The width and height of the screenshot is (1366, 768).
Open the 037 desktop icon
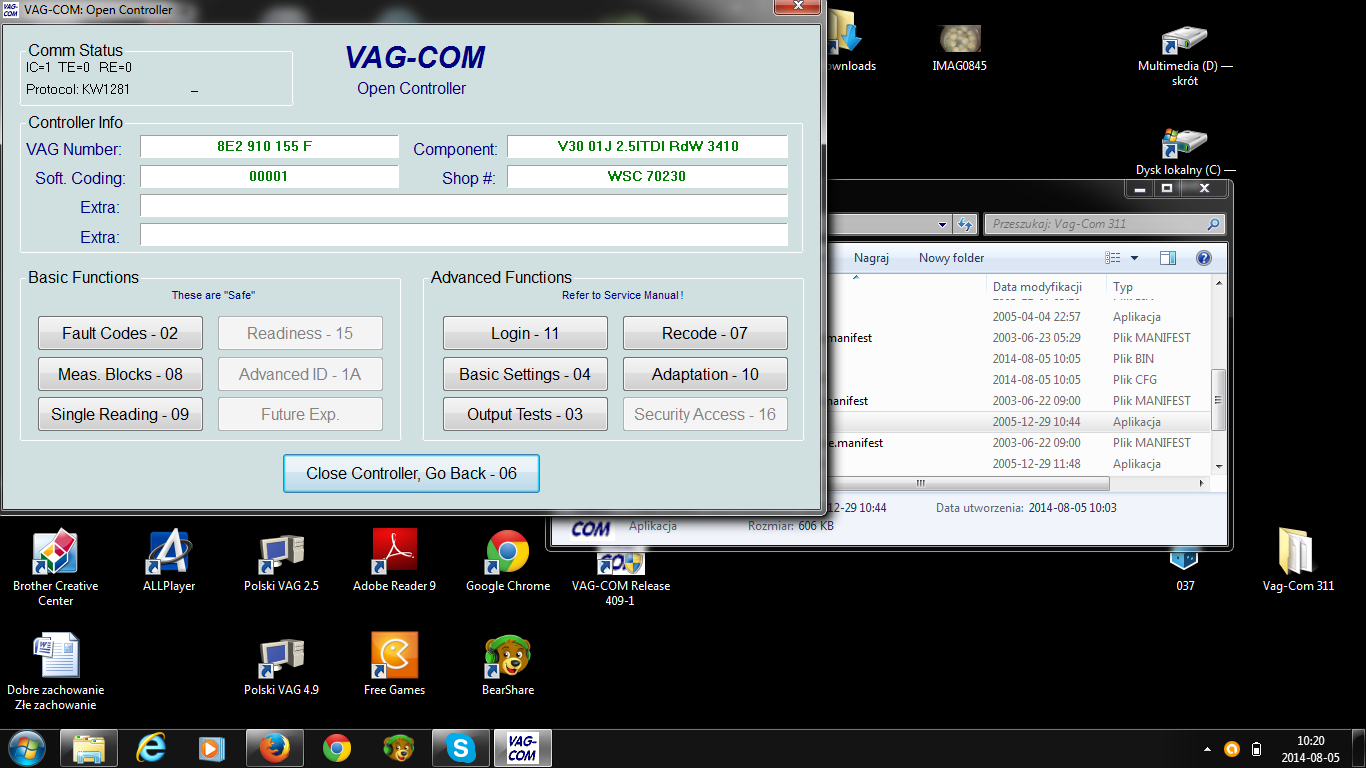pos(1185,570)
